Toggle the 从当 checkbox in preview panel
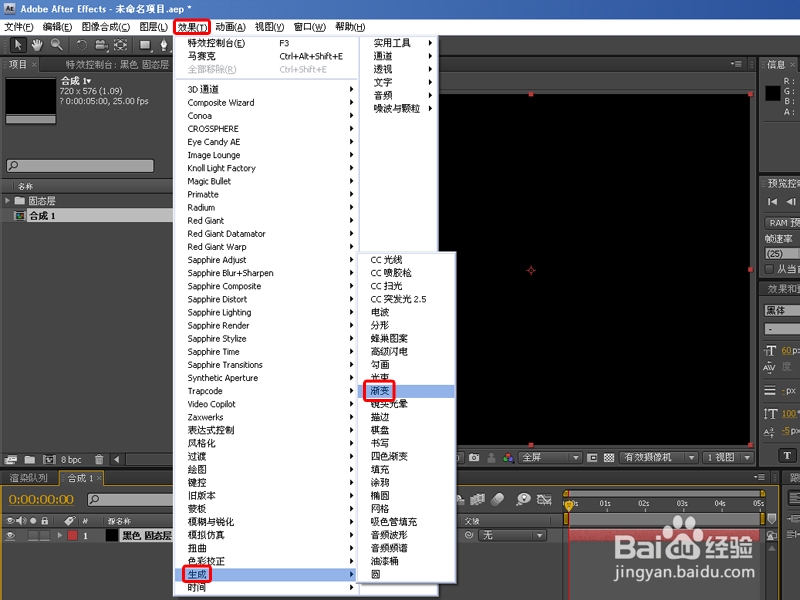 click(769, 269)
